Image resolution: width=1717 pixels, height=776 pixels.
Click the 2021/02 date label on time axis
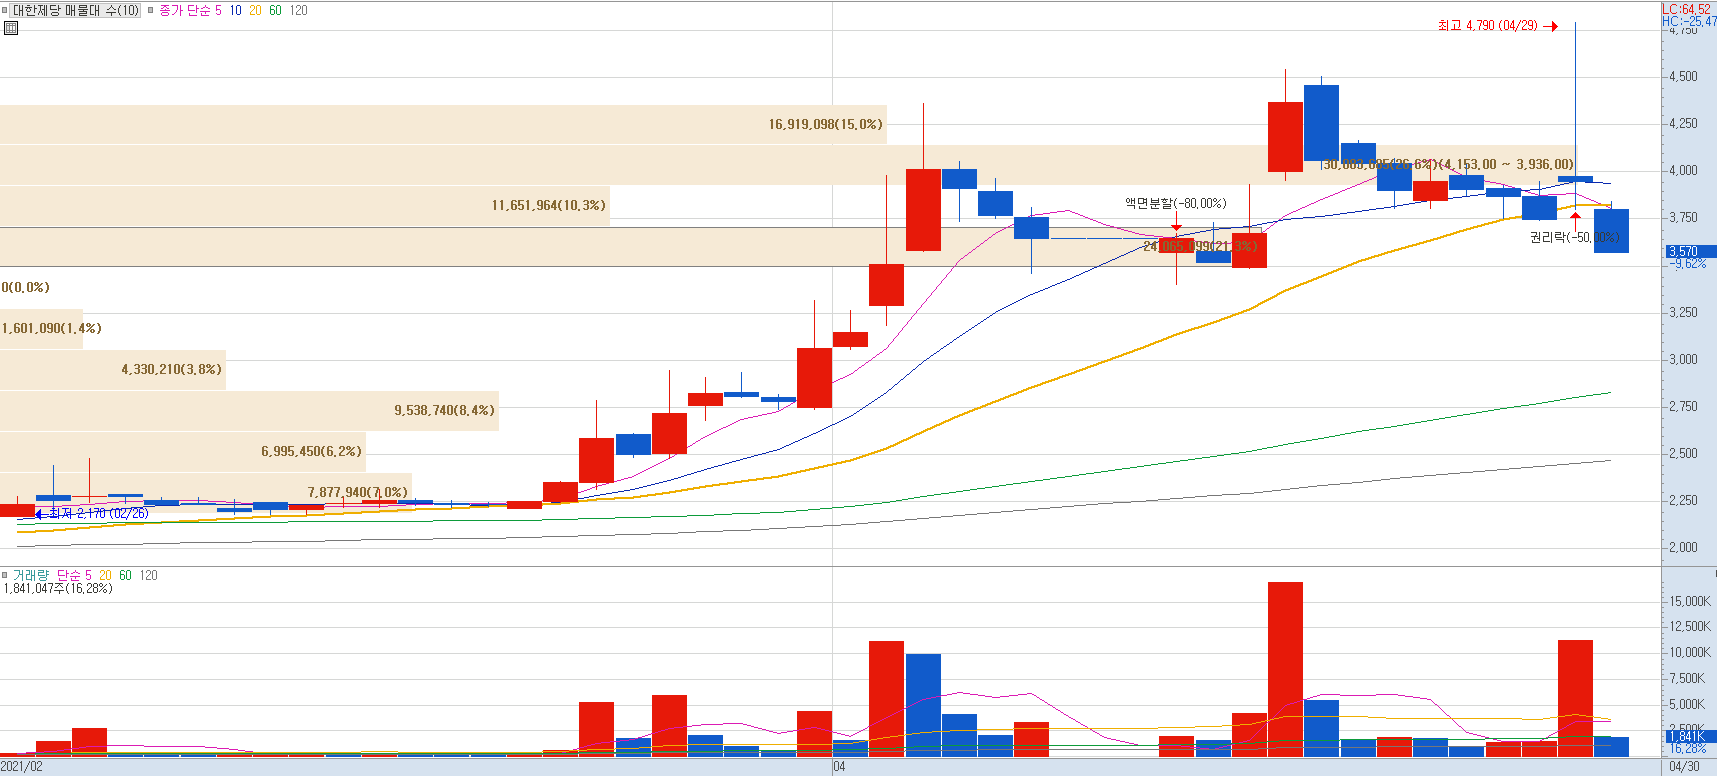[22, 767]
